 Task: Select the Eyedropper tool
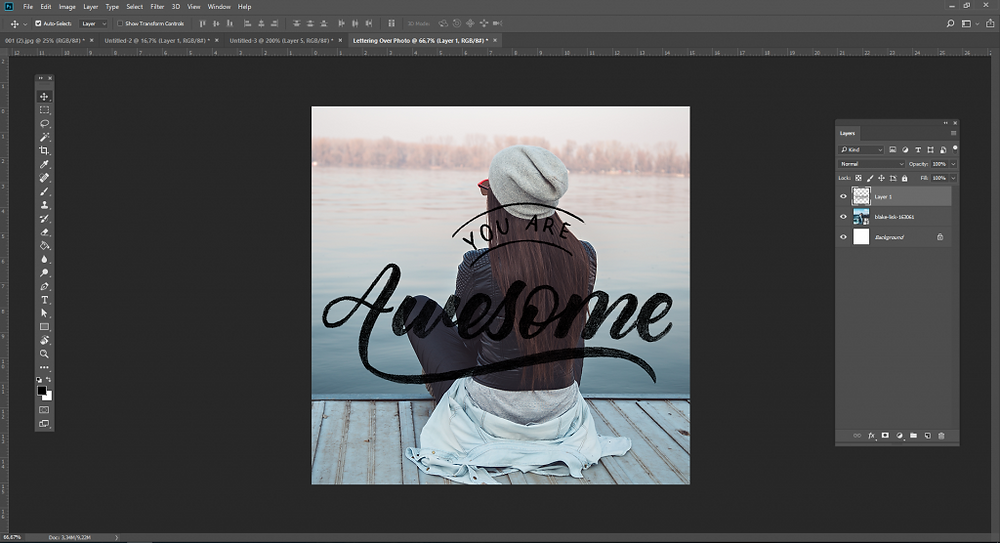click(x=44, y=164)
